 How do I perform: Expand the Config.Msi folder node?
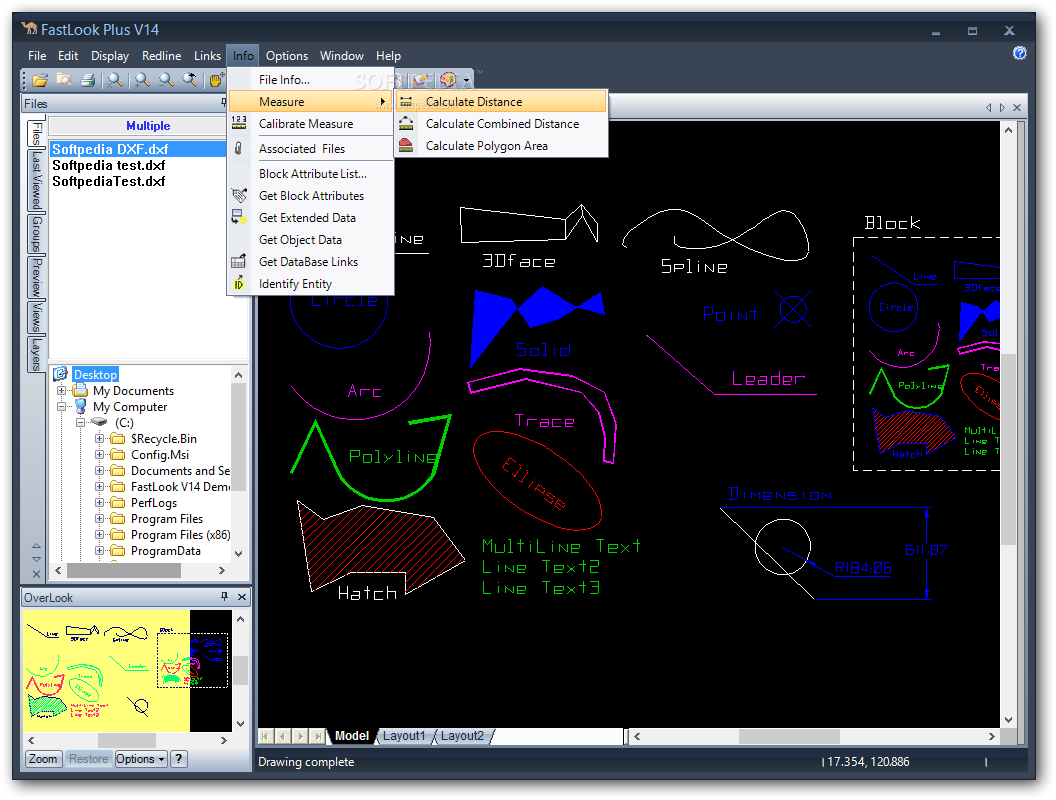click(99, 455)
